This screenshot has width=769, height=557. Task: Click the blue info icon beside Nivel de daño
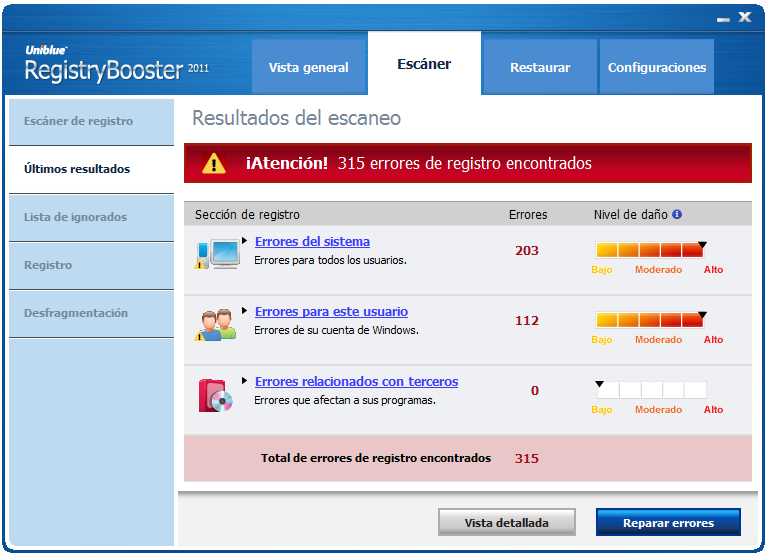coord(677,214)
